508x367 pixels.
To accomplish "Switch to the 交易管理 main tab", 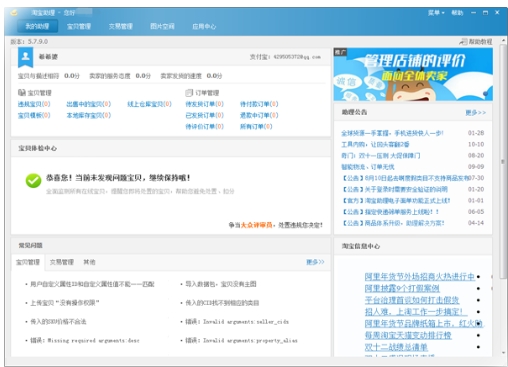I will pos(121,26).
